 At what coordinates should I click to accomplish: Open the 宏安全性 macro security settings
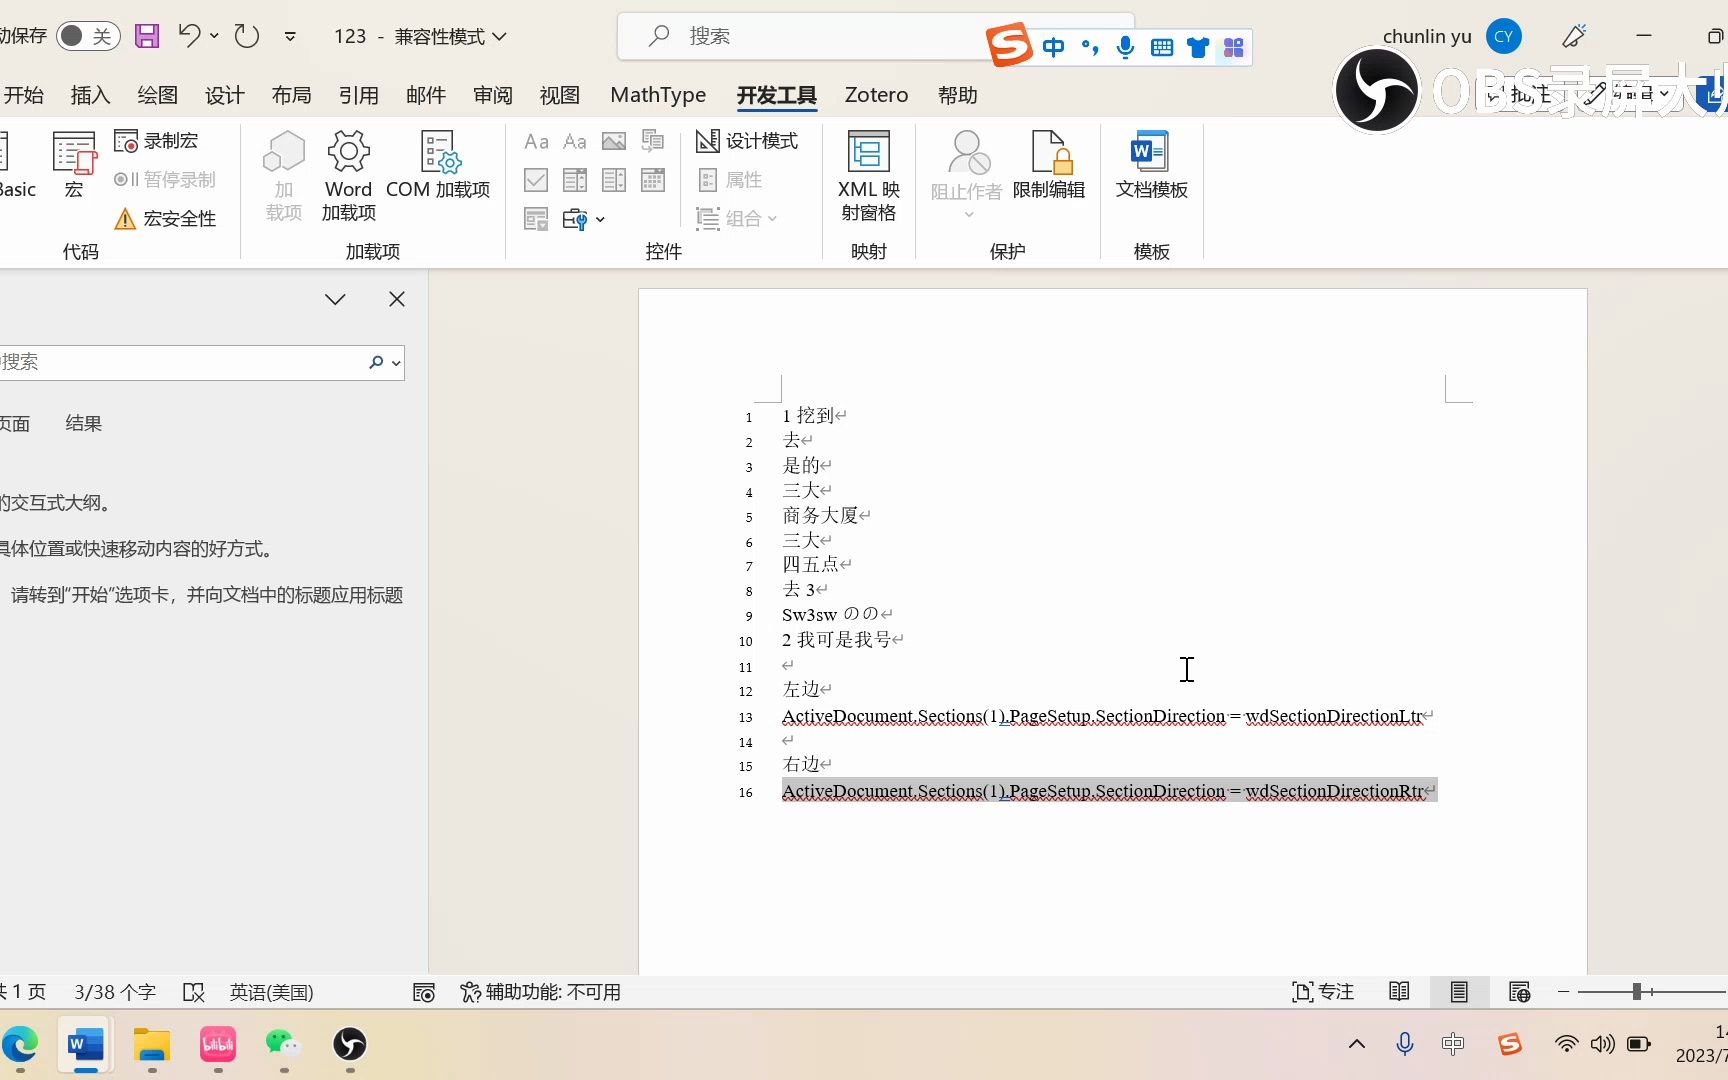pyautogui.click(x=166, y=219)
